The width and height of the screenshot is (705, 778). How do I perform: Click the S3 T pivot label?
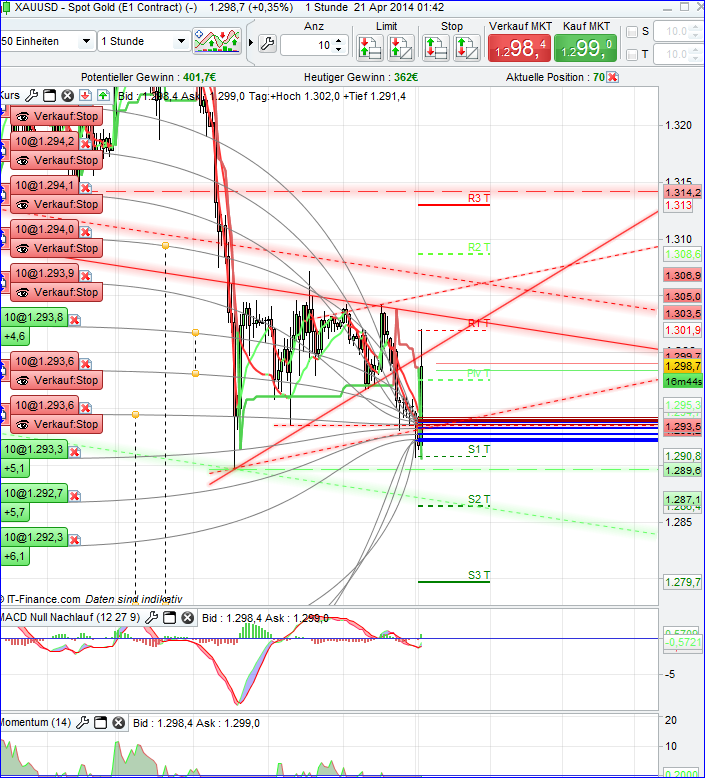479,575
